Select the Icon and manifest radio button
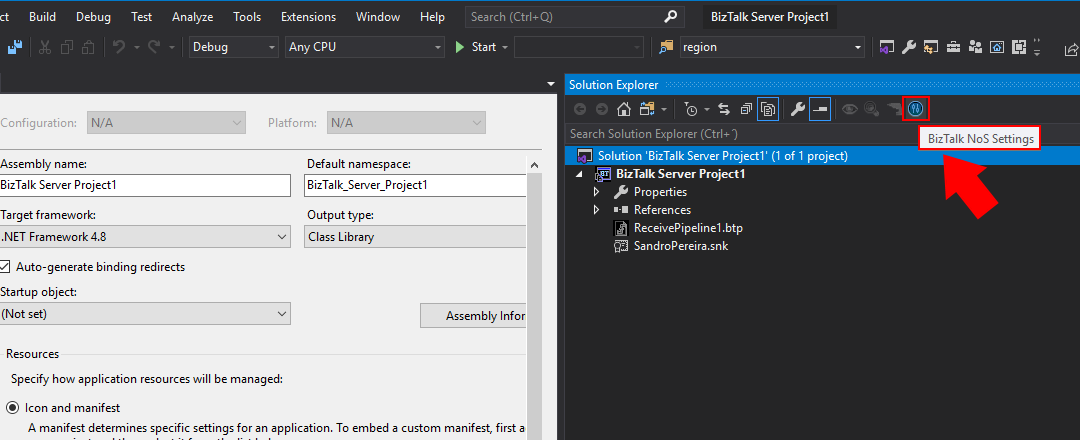Screen dimensions: 1080x440 tap(12, 408)
